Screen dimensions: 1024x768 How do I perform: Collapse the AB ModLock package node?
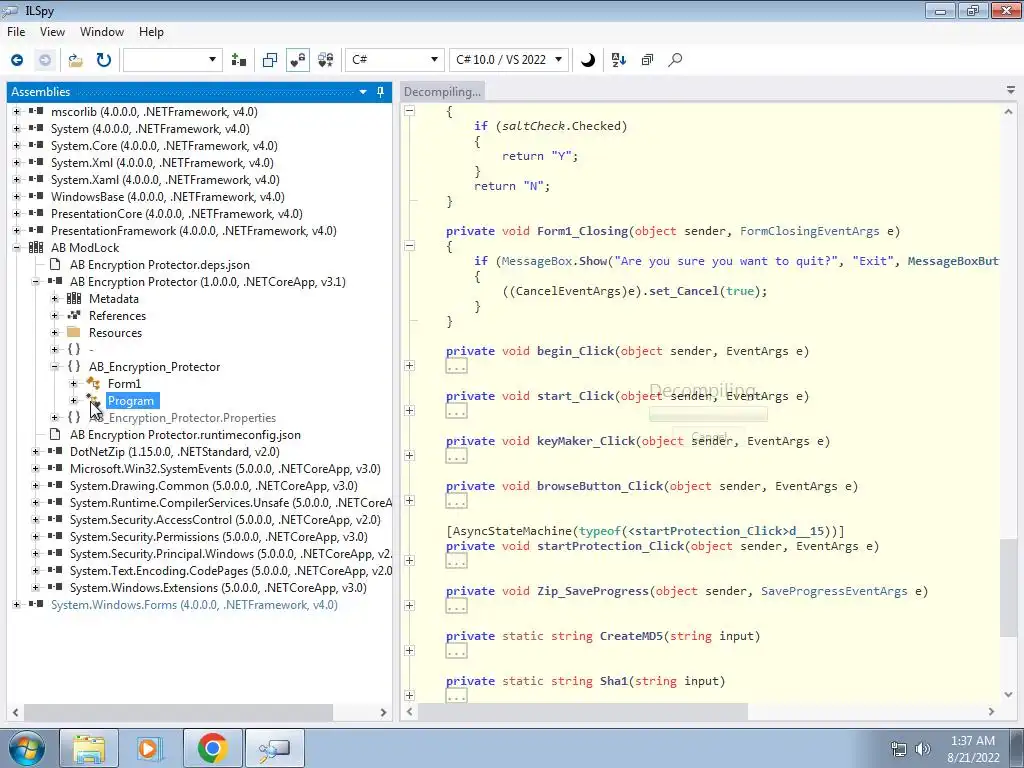(x=16, y=248)
